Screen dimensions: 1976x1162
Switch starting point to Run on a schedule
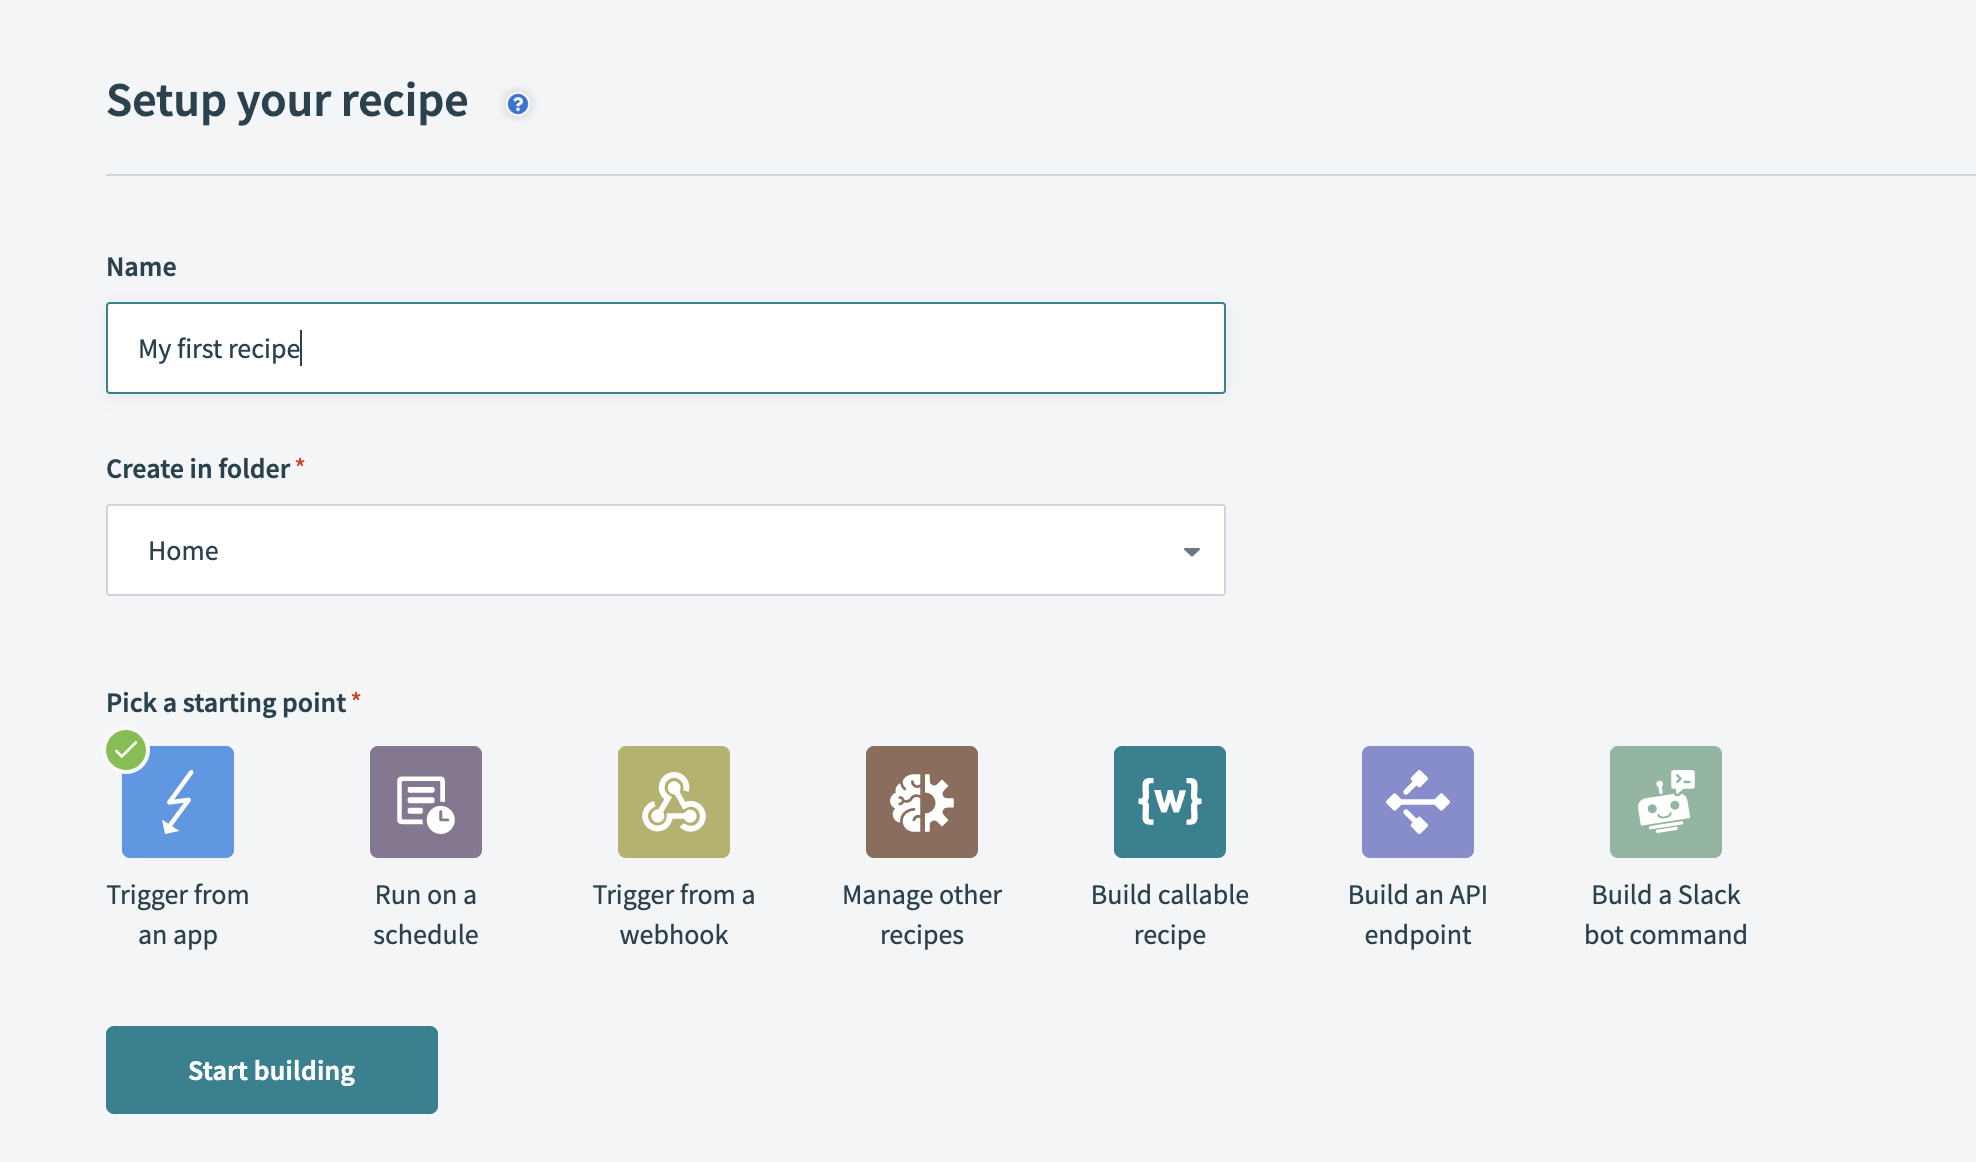pos(425,801)
